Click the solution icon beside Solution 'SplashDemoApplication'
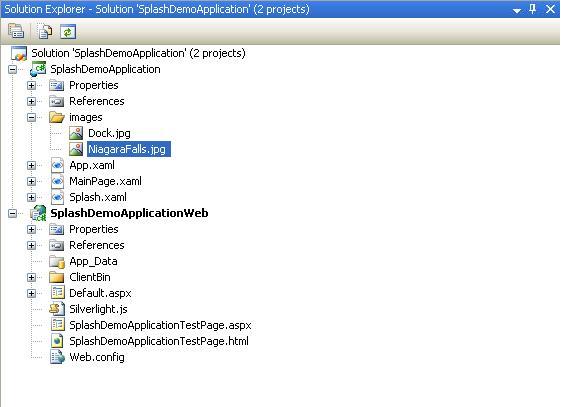 (x=19, y=53)
